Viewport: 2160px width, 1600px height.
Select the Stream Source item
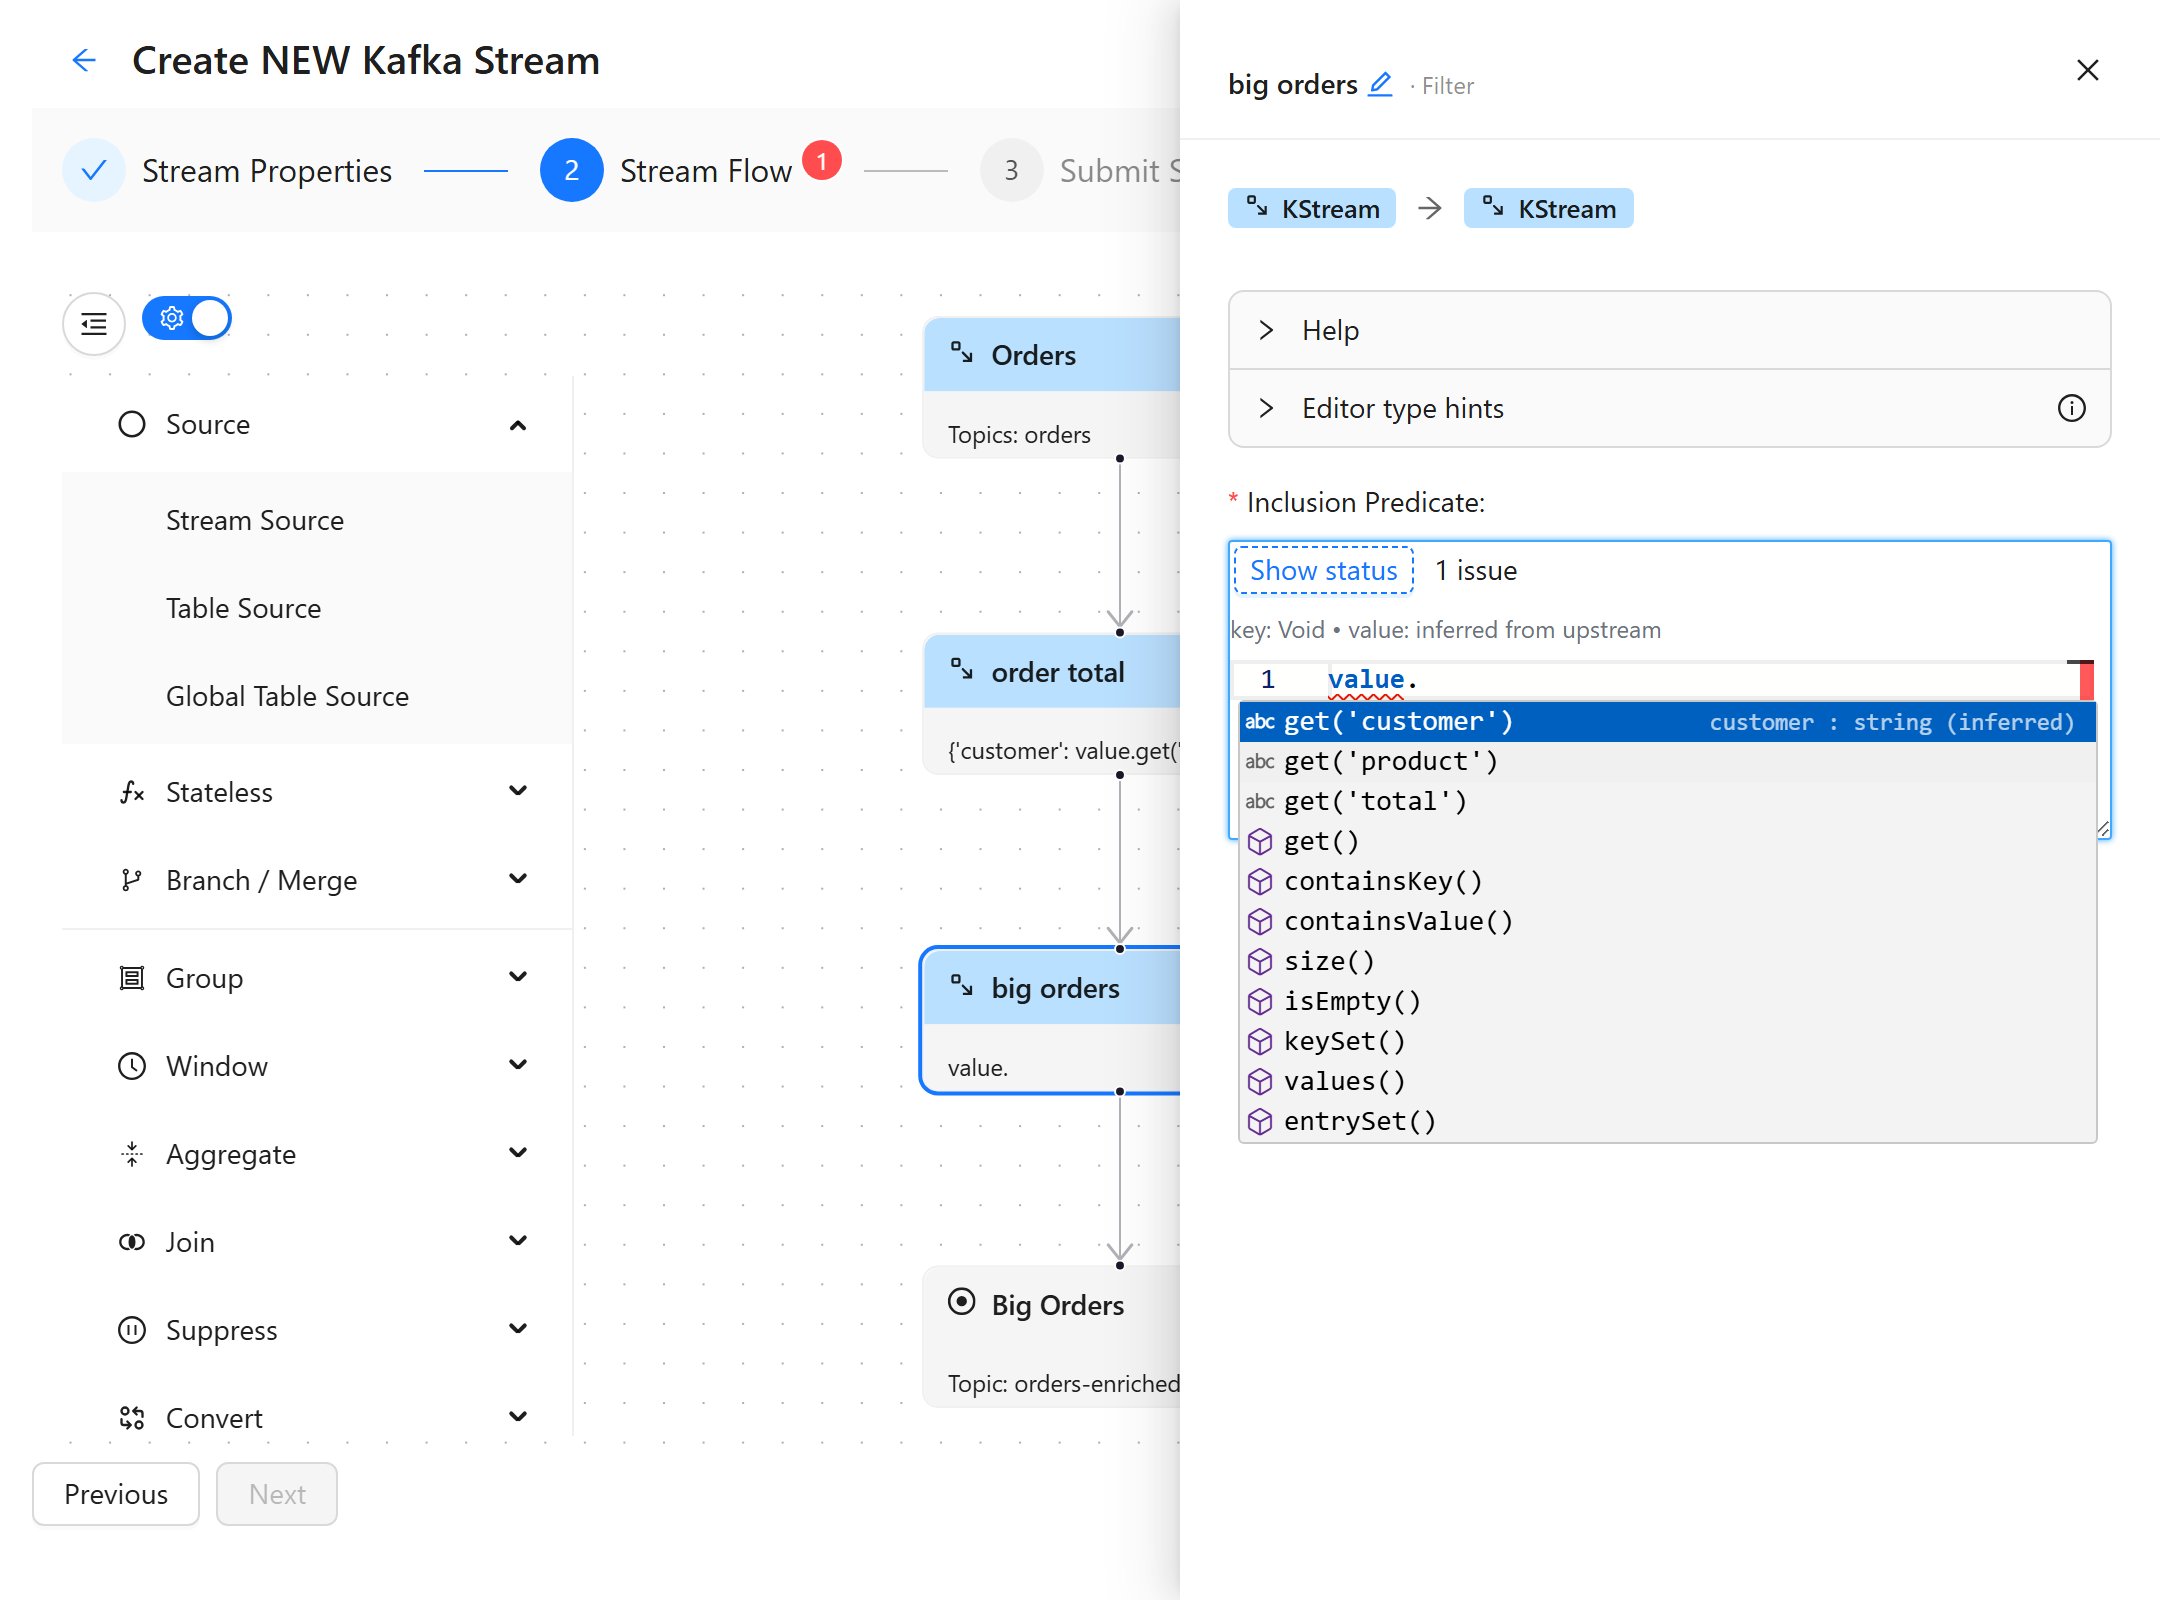tap(317, 520)
